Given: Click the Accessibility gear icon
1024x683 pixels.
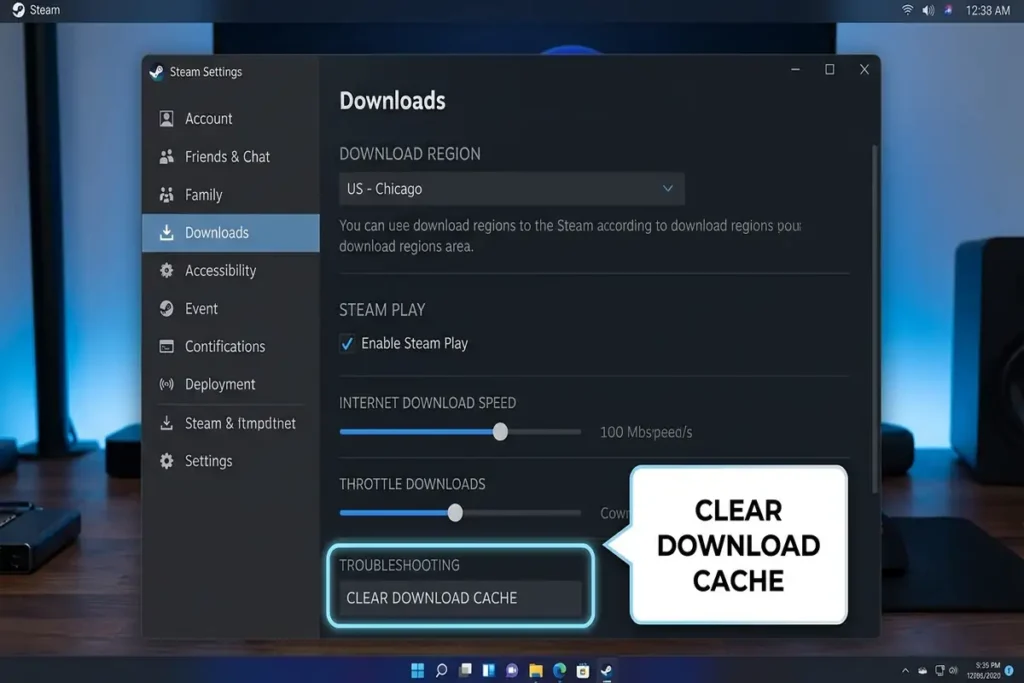Looking at the screenshot, I should coord(167,270).
